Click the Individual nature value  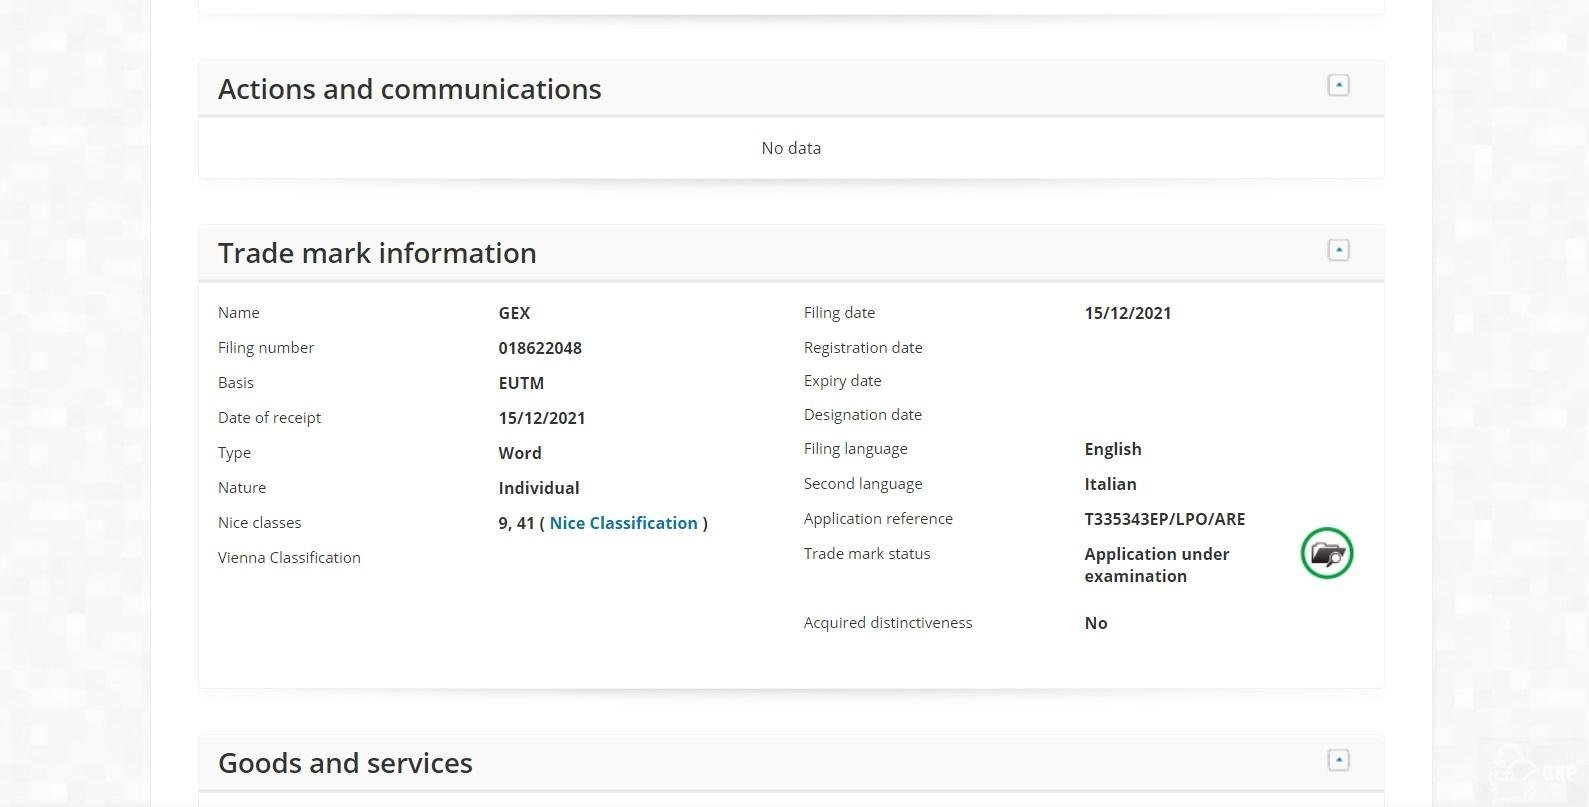538,488
